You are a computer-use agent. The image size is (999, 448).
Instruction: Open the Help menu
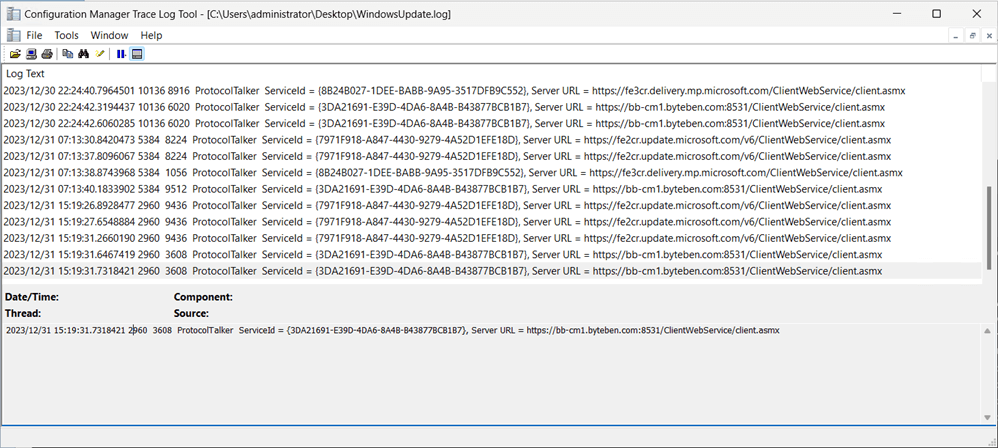coord(152,36)
